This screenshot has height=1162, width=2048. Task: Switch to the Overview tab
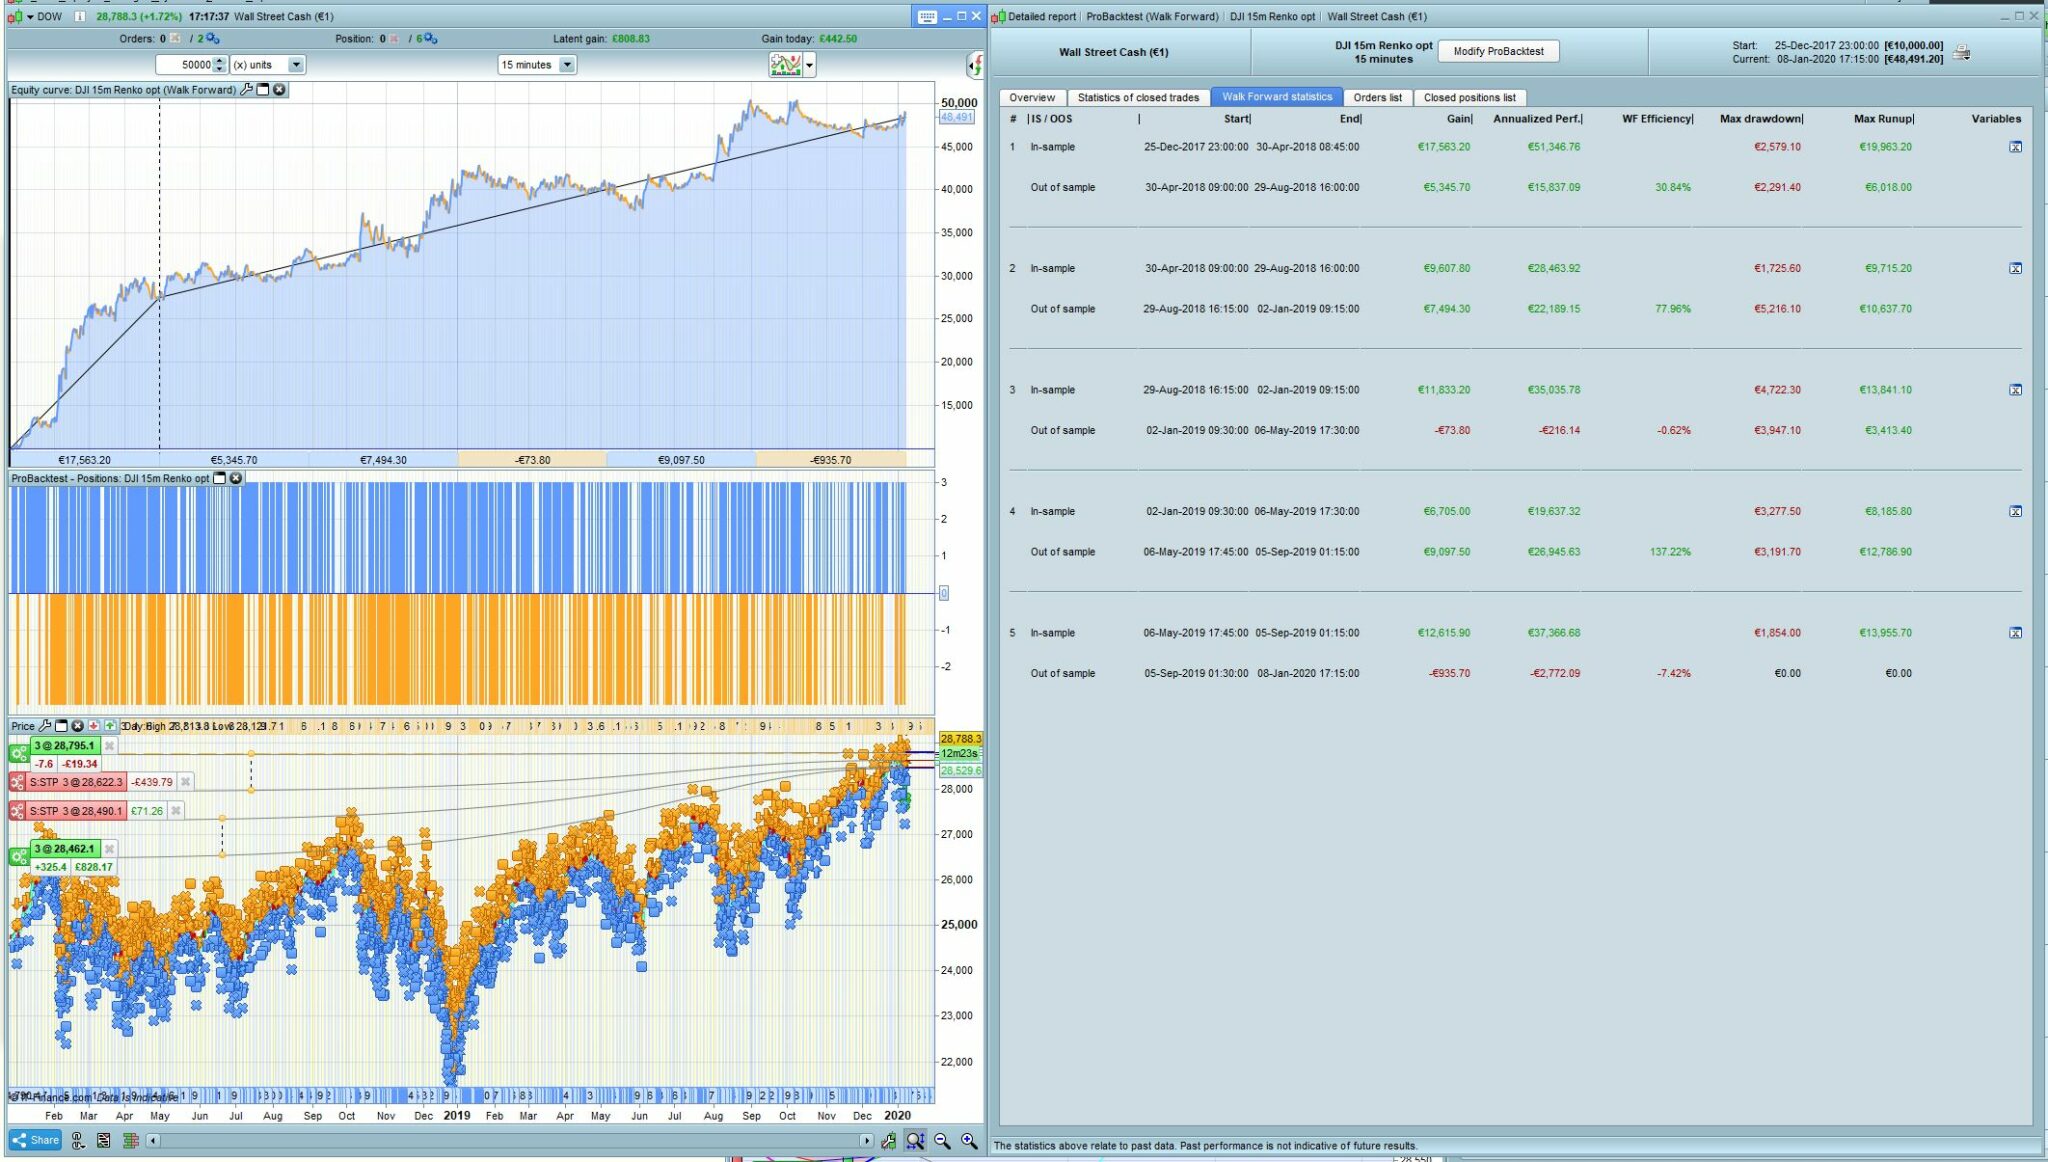pyautogui.click(x=1031, y=98)
